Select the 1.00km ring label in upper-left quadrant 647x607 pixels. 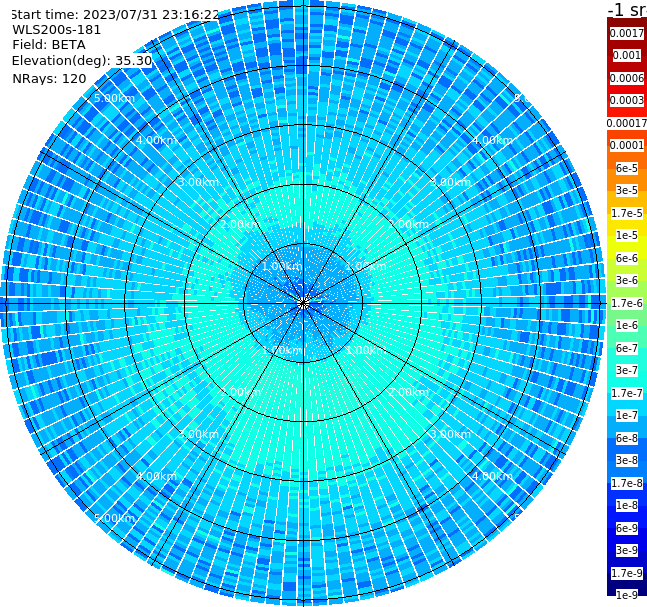[x=282, y=266]
